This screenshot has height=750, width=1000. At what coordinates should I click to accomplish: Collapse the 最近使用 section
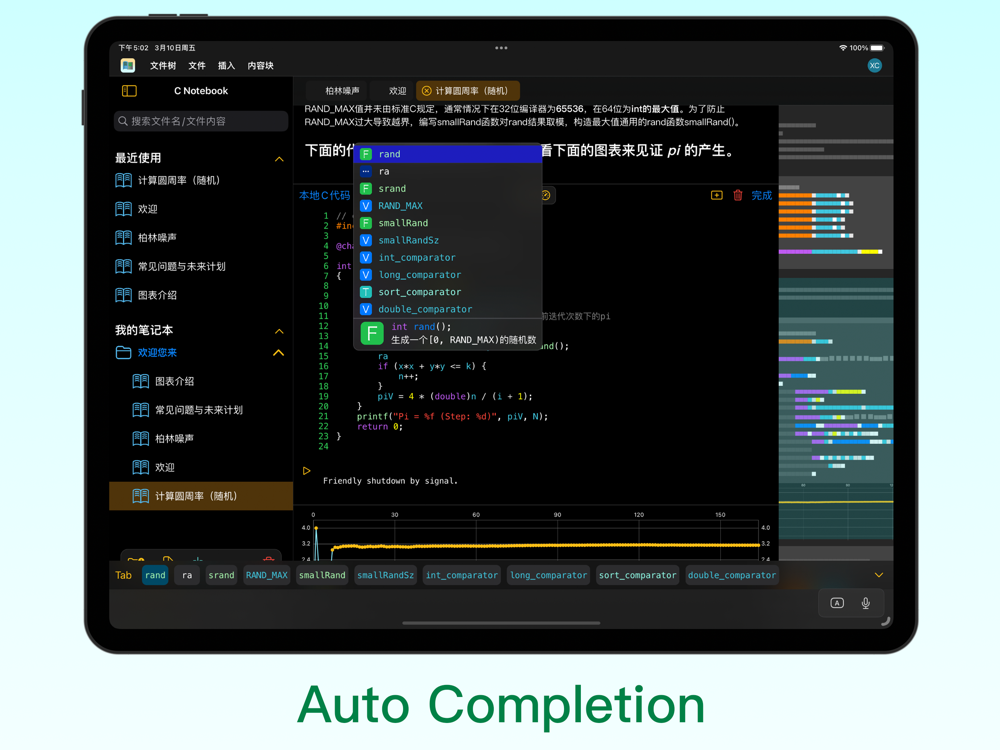279,159
